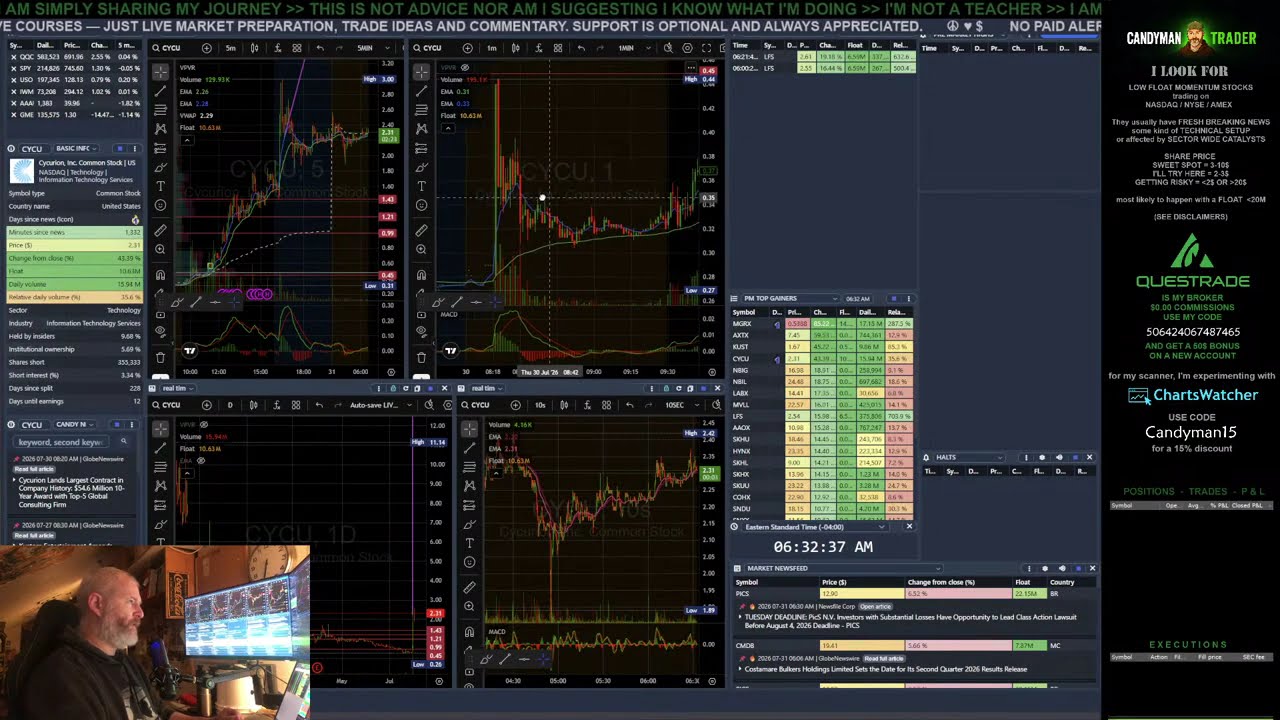
Task: Toggle EMA visibility eye in daily chart legend
Action: pyautogui.click(x=200, y=460)
